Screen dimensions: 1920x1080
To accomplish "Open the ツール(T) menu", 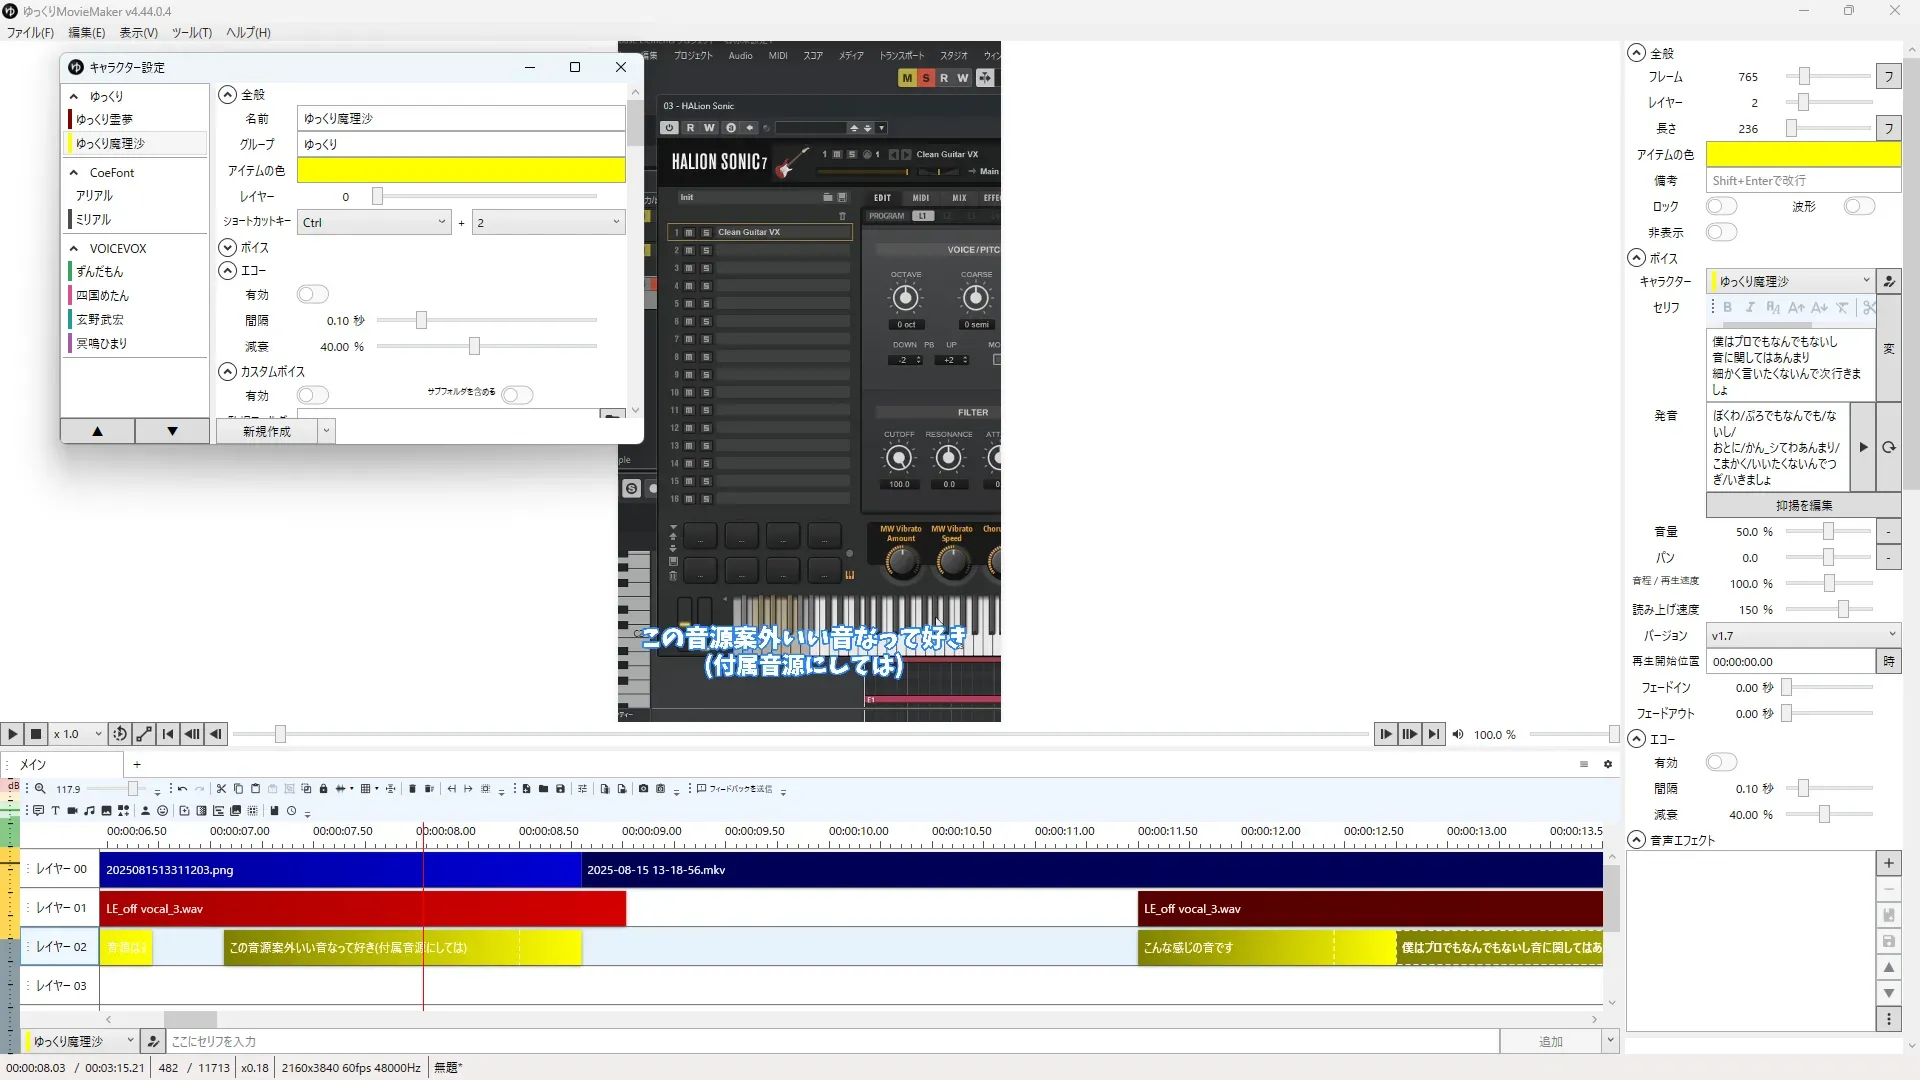I will [x=191, y=32].
